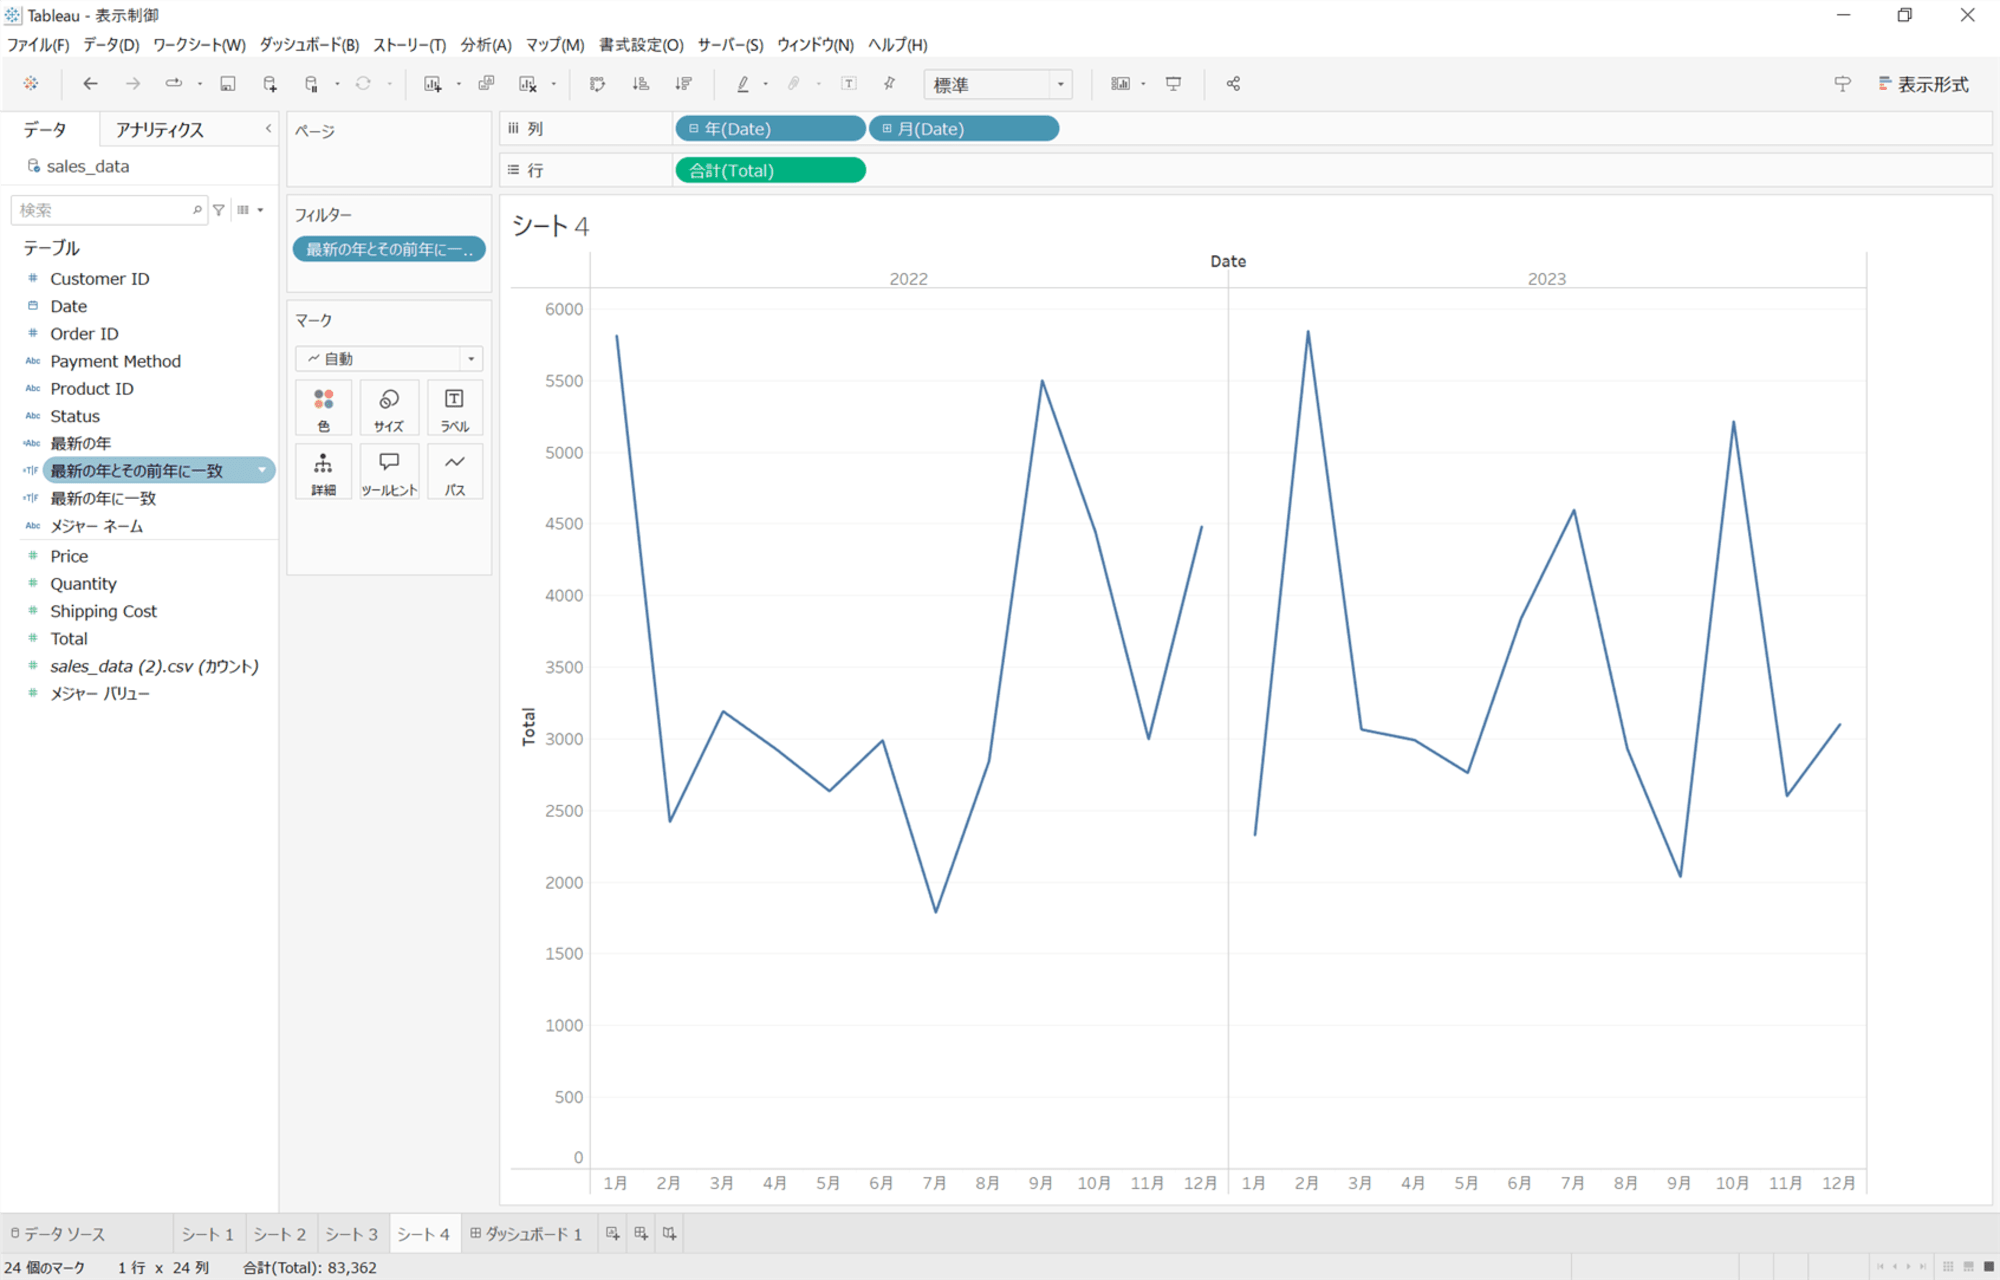Screen dimensions: 2000x1280
Task: Collapse the data pane with chevron
Action: 268,129
